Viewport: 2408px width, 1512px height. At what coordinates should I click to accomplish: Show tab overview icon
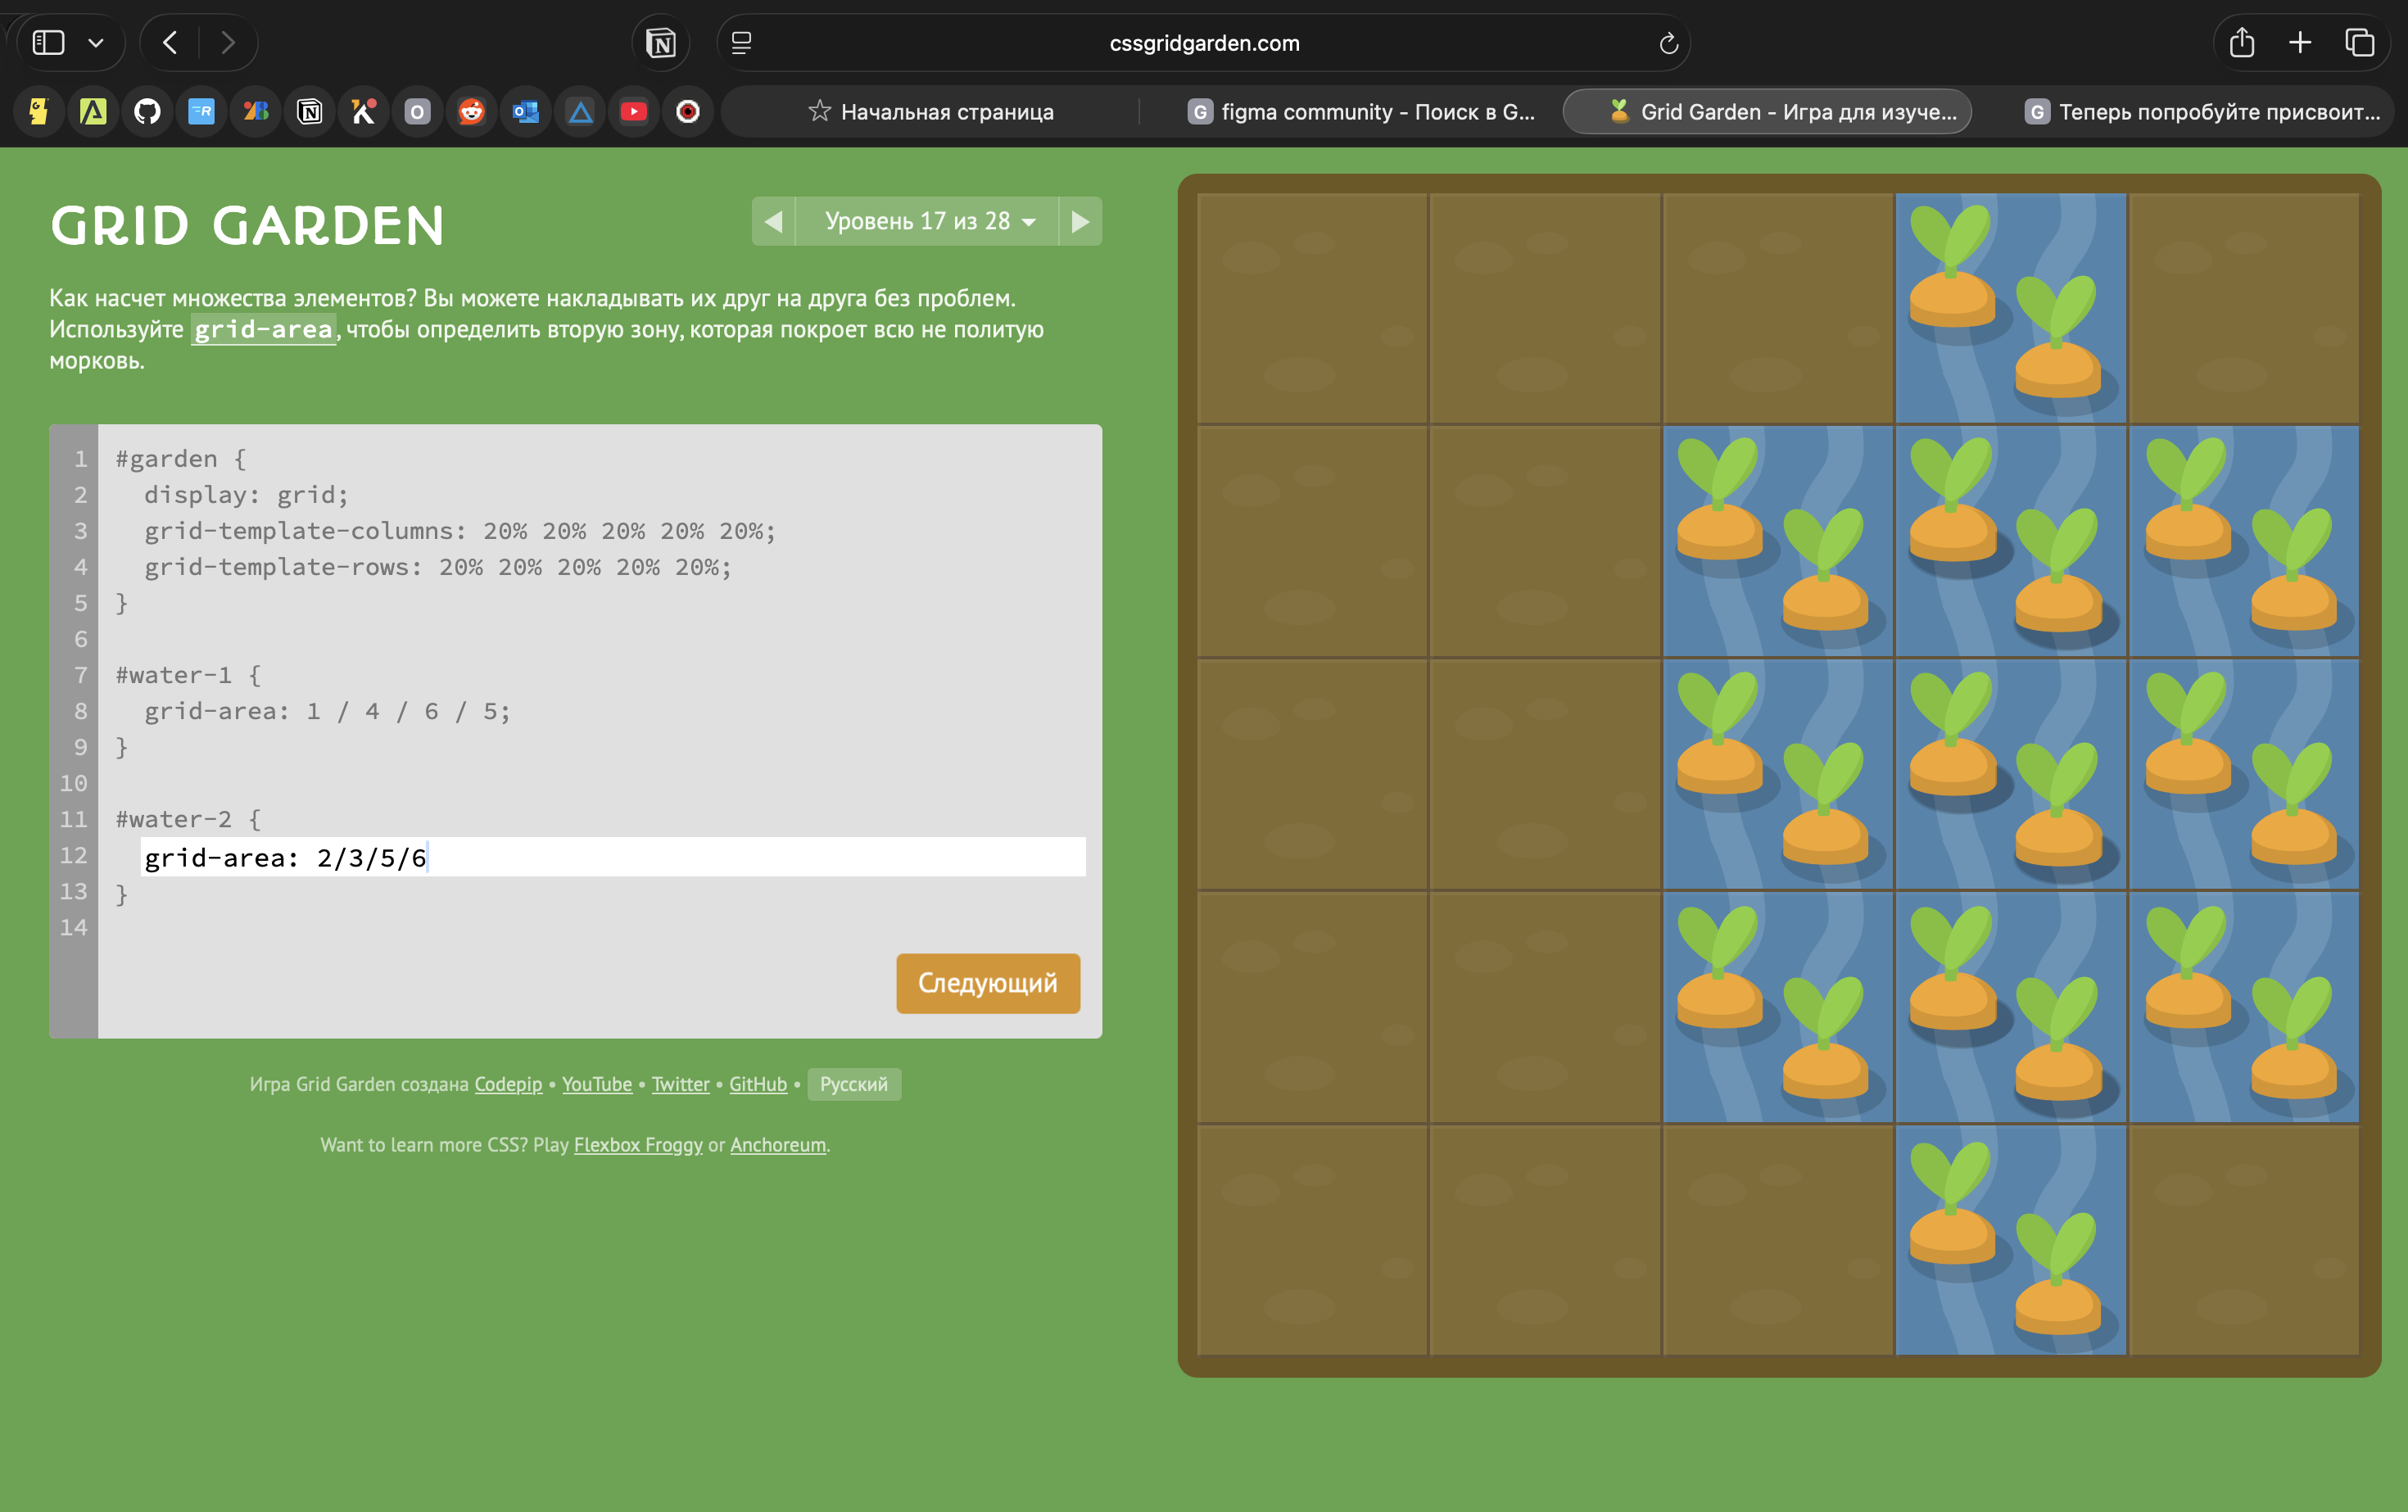pyautogui.click(x=2360, y=43)
